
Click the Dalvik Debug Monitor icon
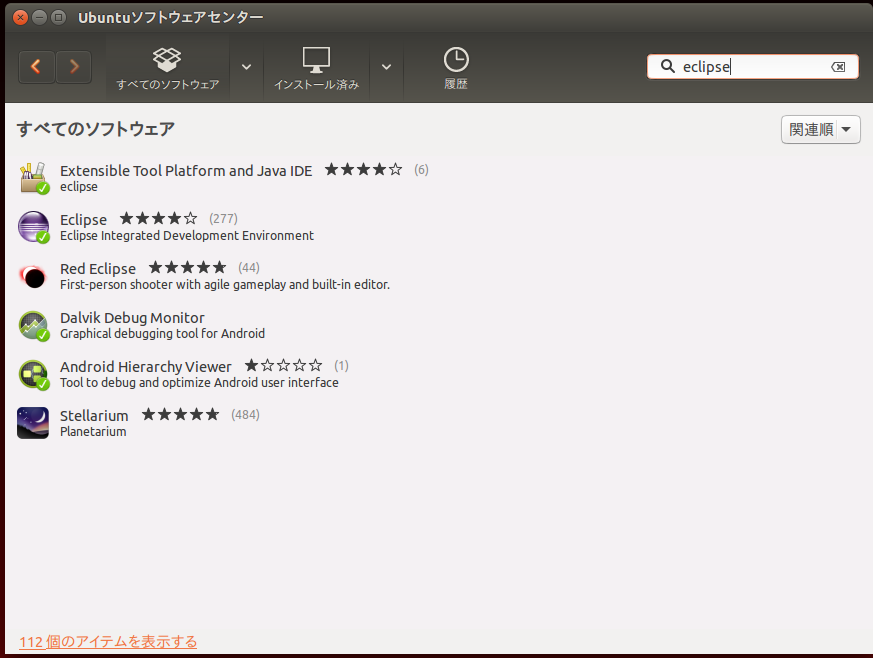pyautogui.click(x=34, y=325)
